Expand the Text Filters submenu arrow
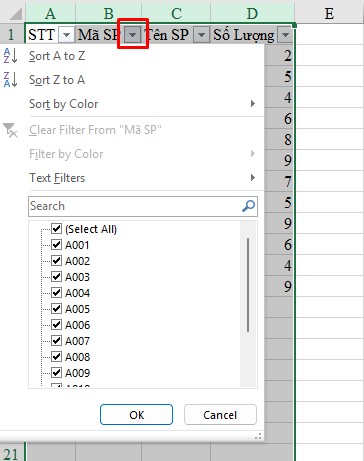The width and height of the screenshot is (364, 461). pyautogui.click(x=253, y=178)
